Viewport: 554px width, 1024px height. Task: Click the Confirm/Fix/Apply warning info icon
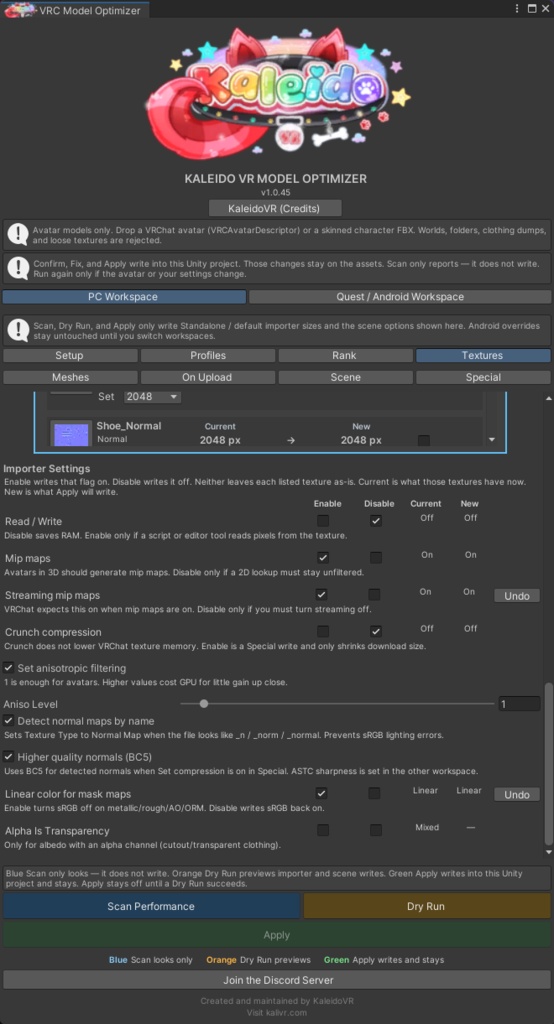[x=18, y=268]
